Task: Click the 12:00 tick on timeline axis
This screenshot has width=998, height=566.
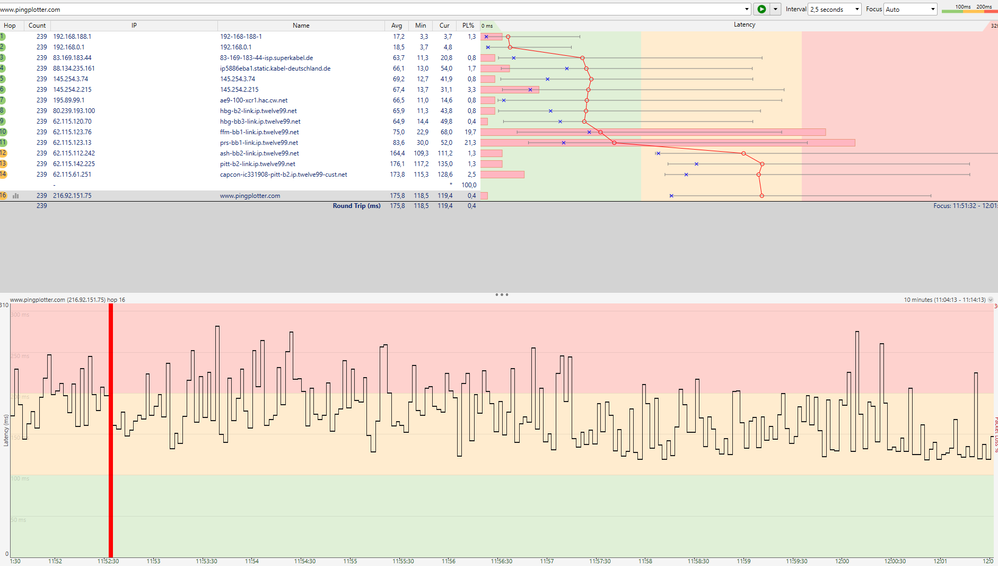Action: (842, 562)
